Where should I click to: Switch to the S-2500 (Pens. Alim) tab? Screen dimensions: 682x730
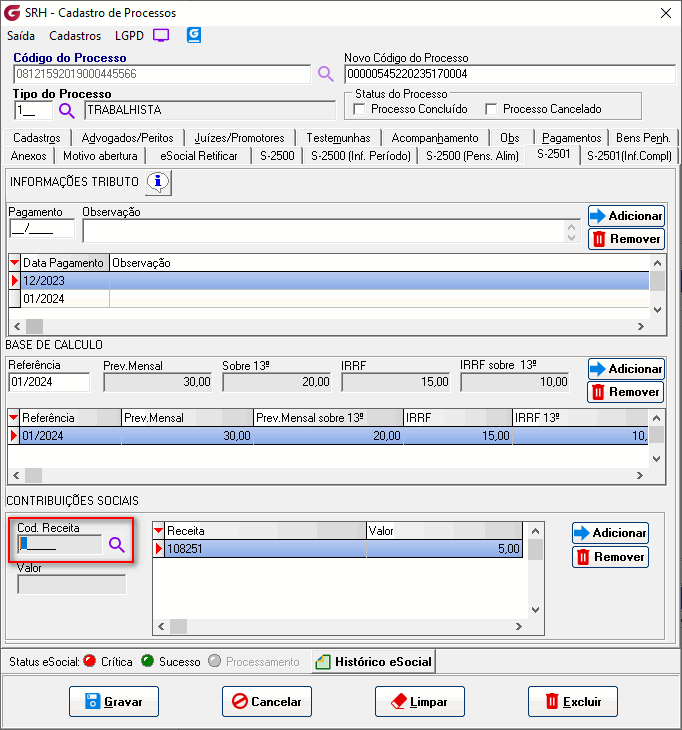pos(472,156)
